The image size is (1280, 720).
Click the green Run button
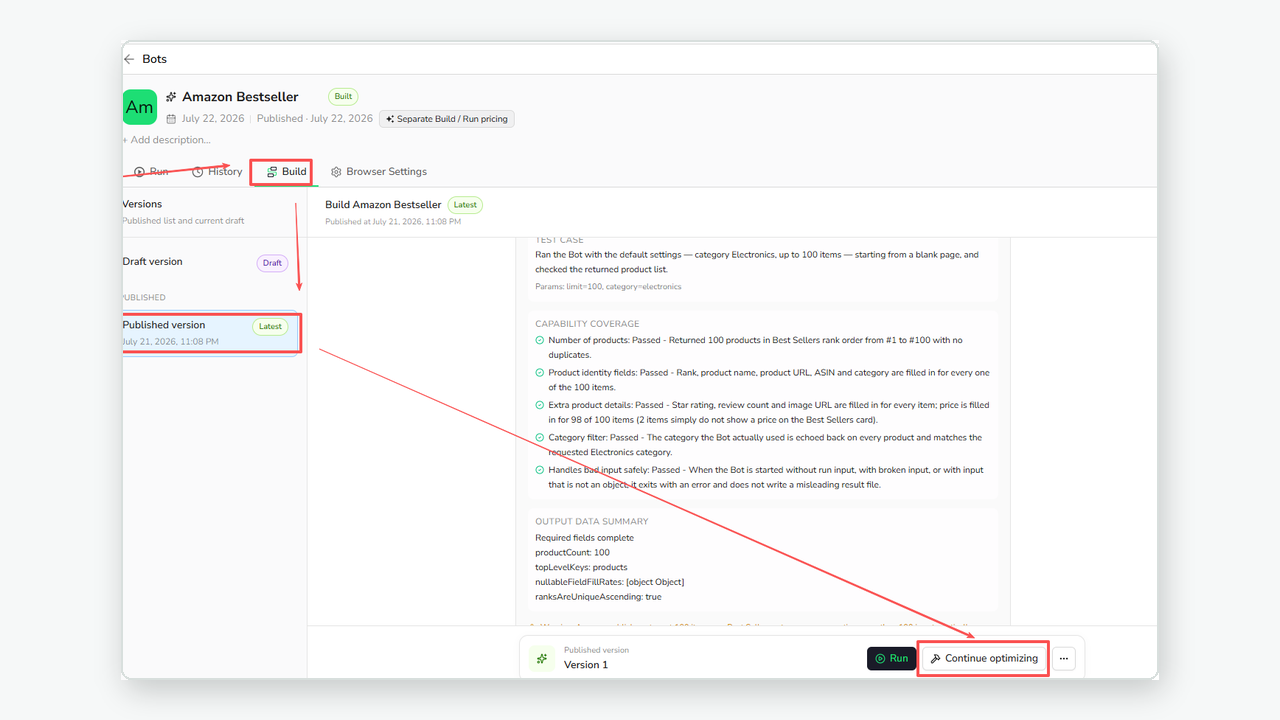click(892, 658)
